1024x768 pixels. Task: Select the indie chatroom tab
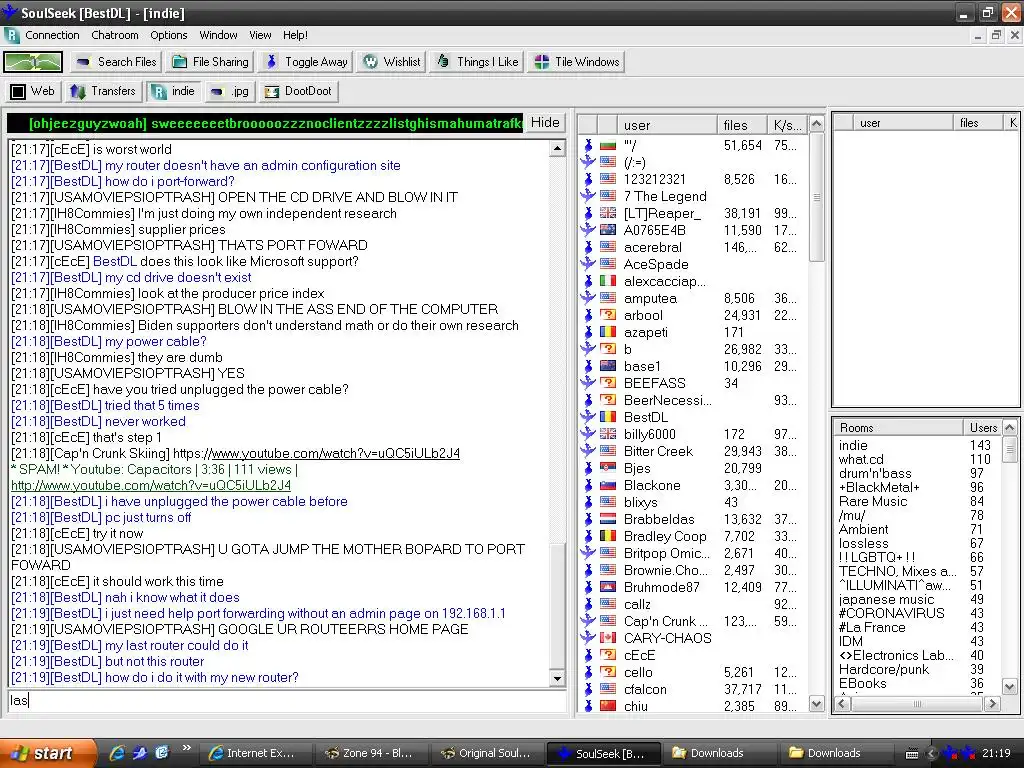[x=174, y=91]
